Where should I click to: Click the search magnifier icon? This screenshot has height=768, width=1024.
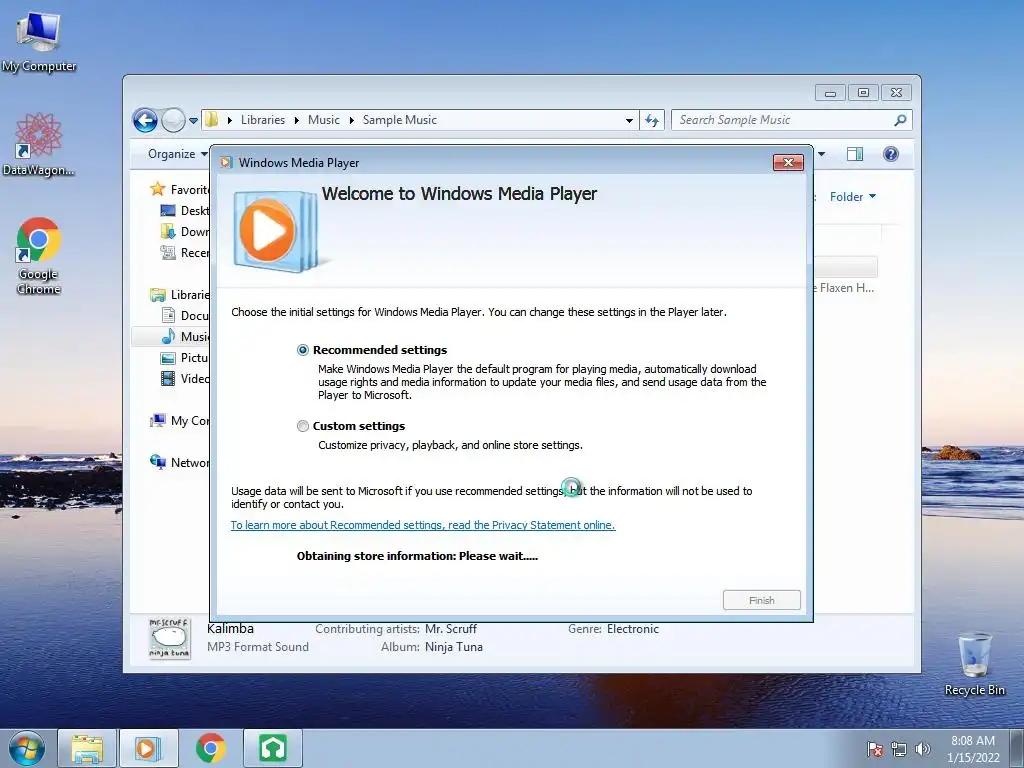point(901,120)
